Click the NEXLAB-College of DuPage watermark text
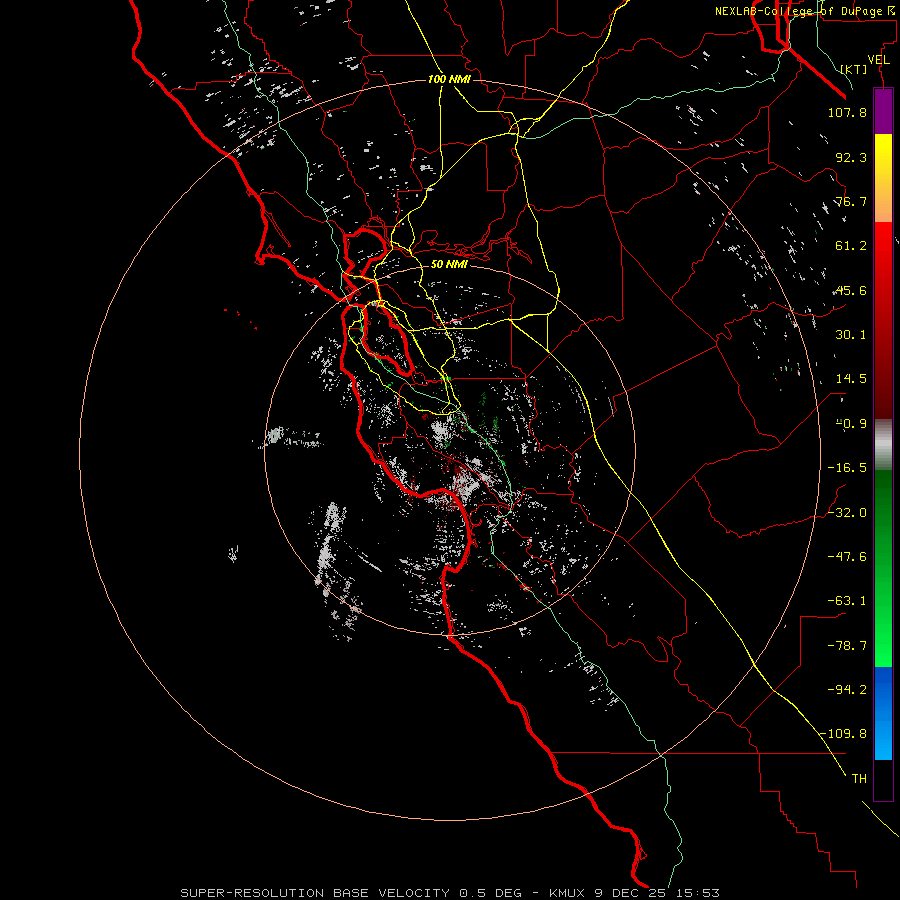This screenshot has height=900, width=900. (x=806, y=11)
